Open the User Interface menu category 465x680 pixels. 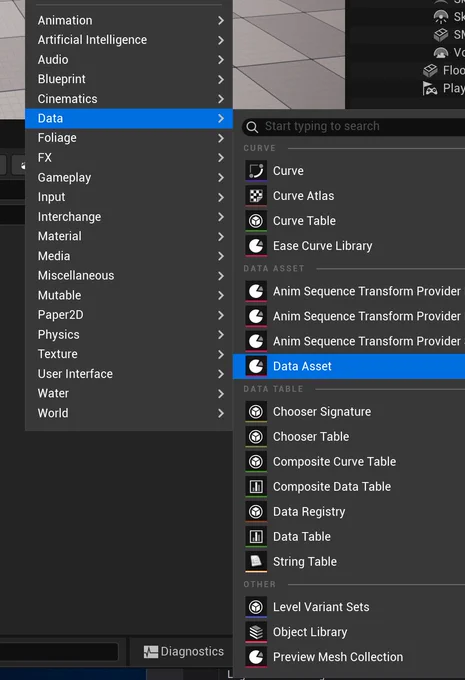(x=129, y=374)
